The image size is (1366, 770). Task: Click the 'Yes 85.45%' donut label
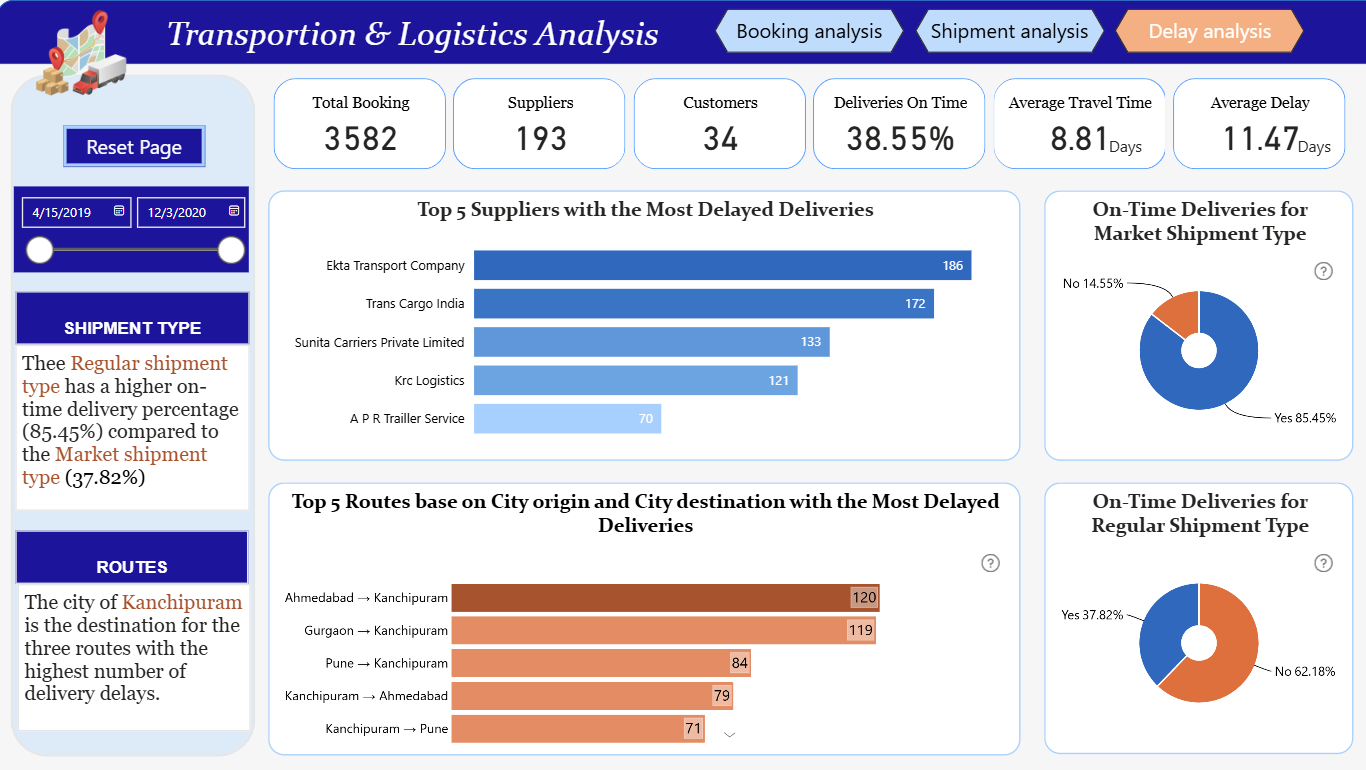(1305, 418)
